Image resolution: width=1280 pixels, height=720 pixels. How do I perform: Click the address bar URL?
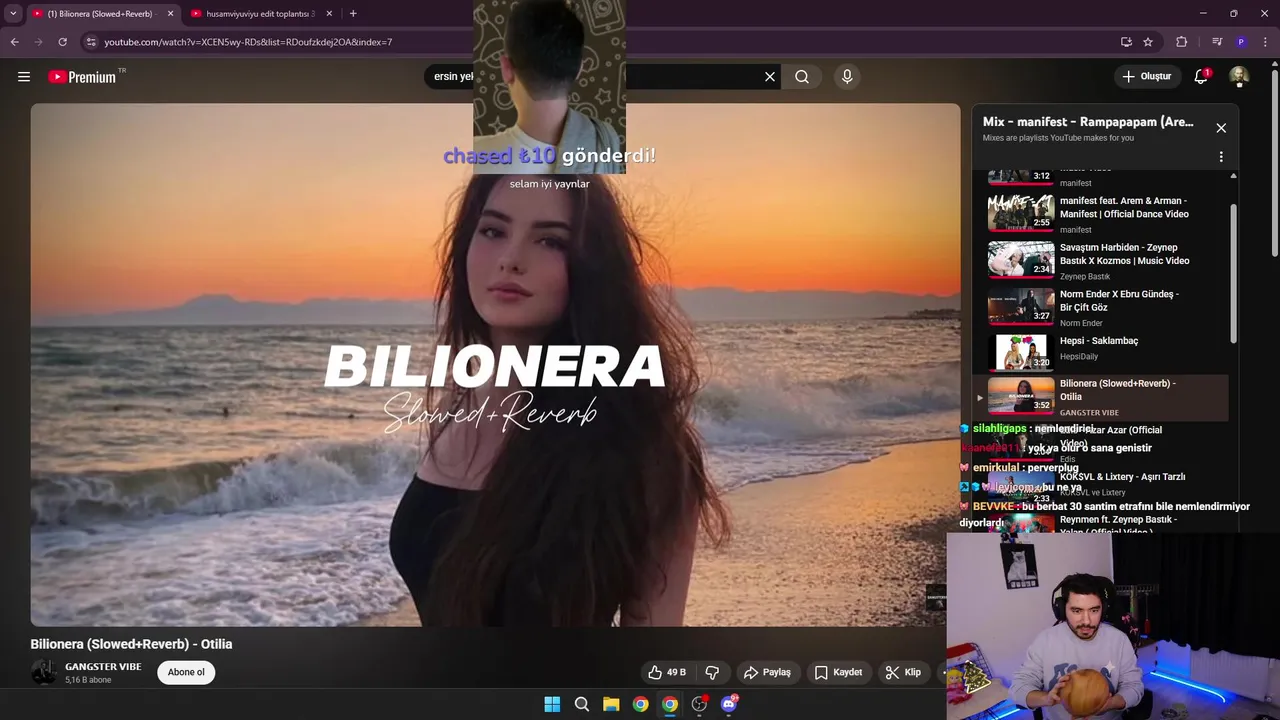click(x=248, y=42)
